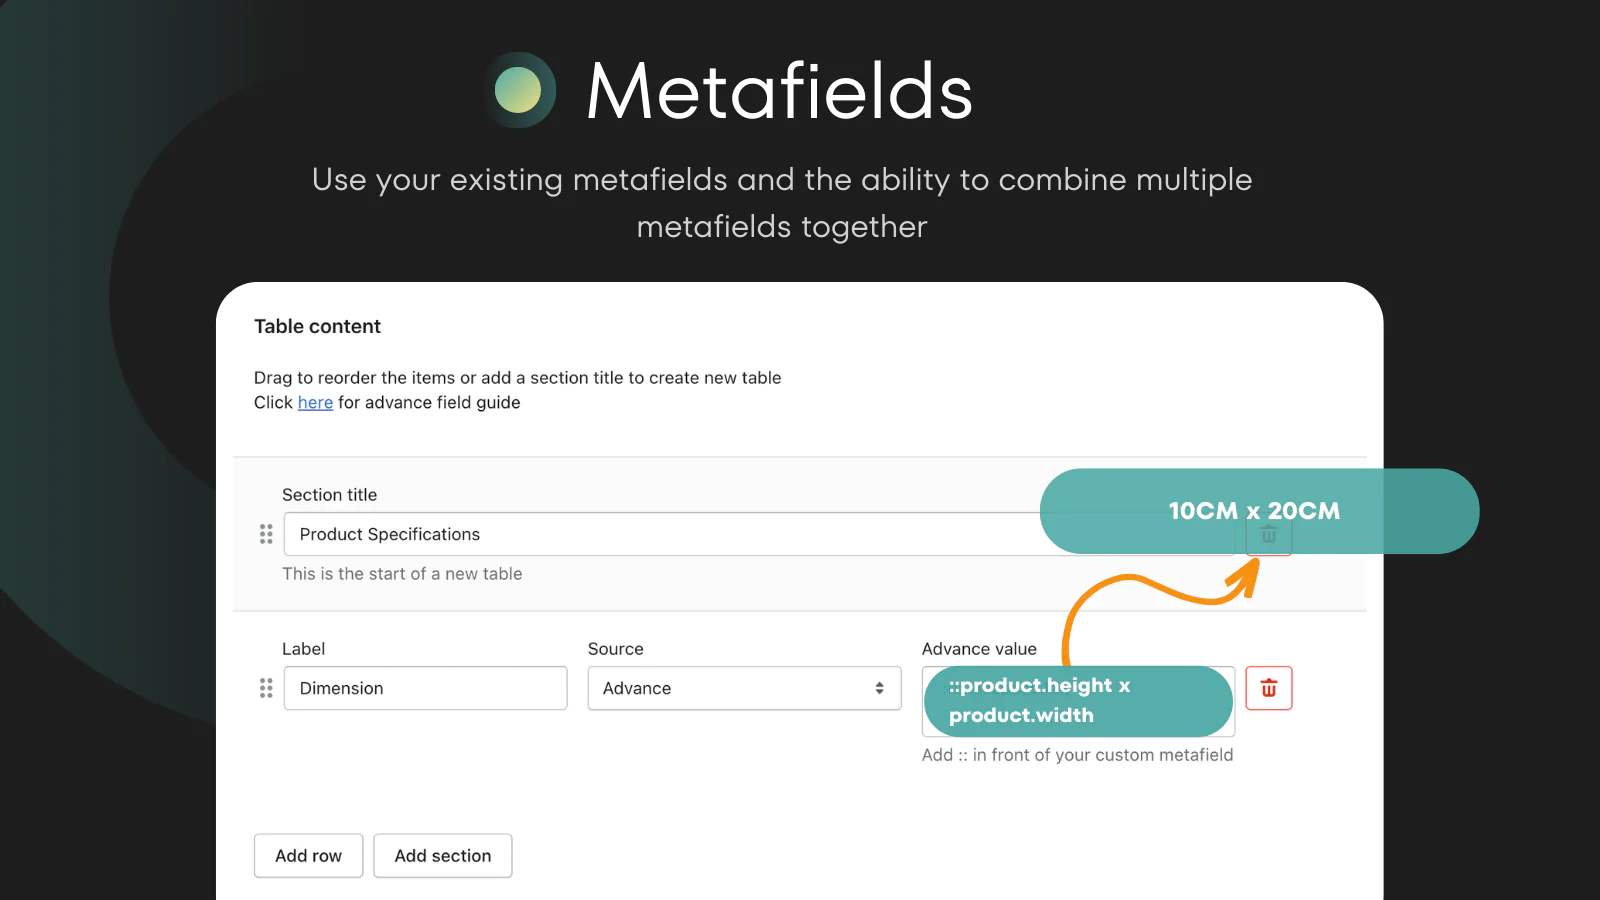Click drag handle beside Dimension label field
The image size is (1600, 900).
point(266,688)
